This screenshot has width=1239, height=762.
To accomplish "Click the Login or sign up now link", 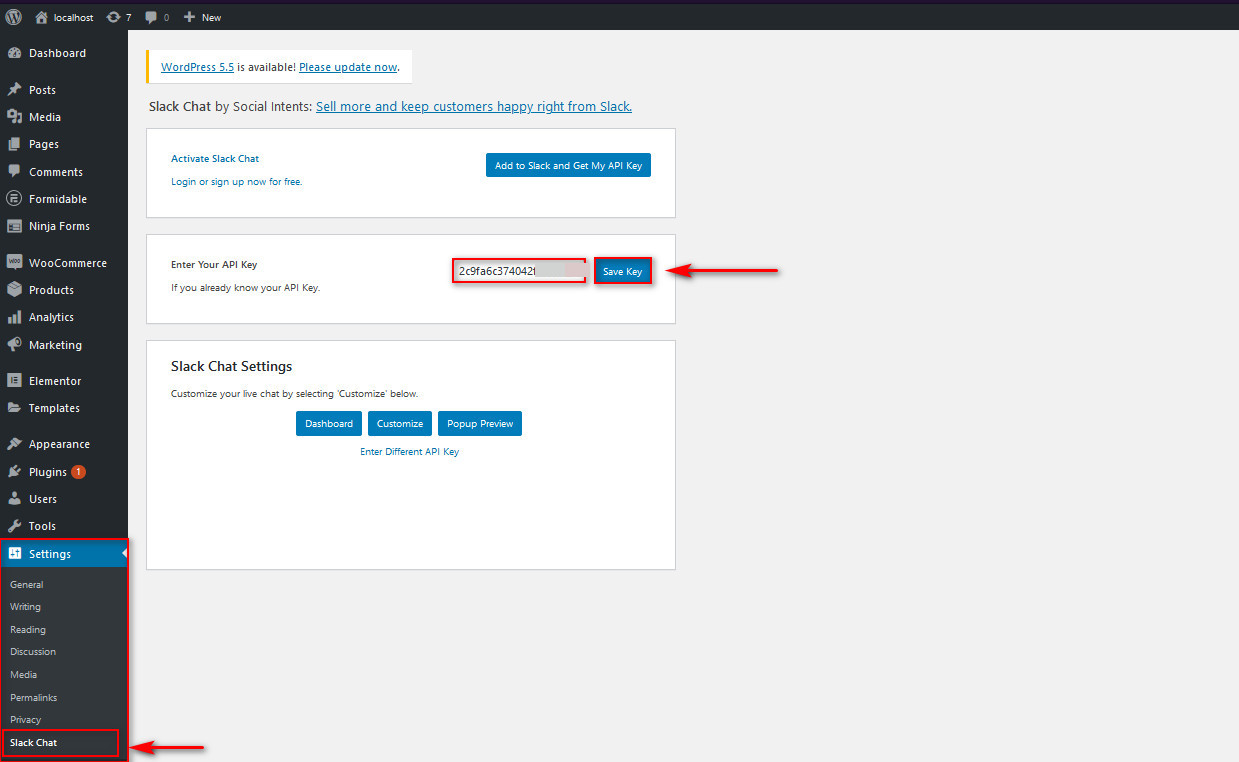I will pos(237,182).
